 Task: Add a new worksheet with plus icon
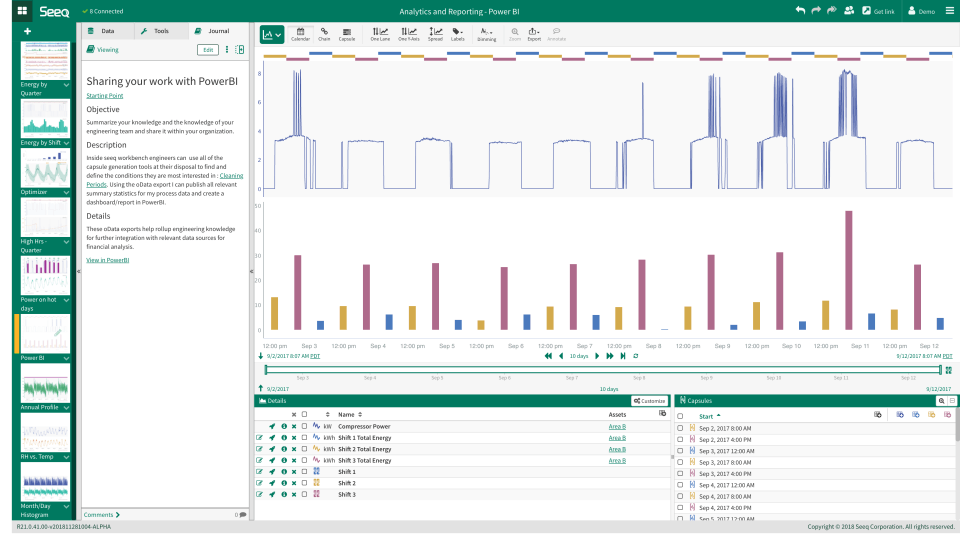tap(27, 31)
